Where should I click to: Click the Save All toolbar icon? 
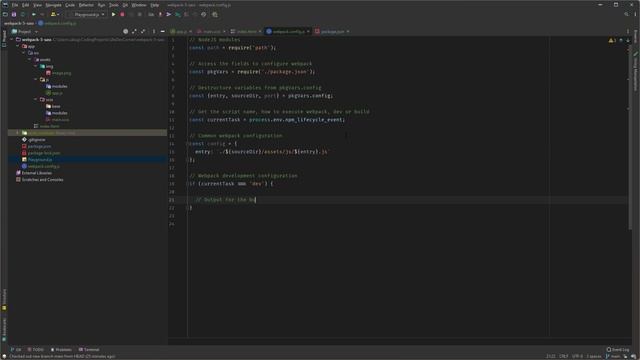pos(14,14)
